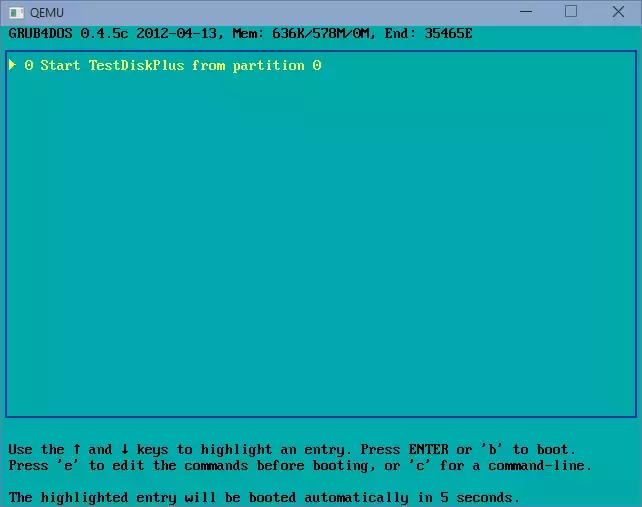The image size is (642, 507).
Task: Close the QEMU window
Action: click(x=618, y=11)
